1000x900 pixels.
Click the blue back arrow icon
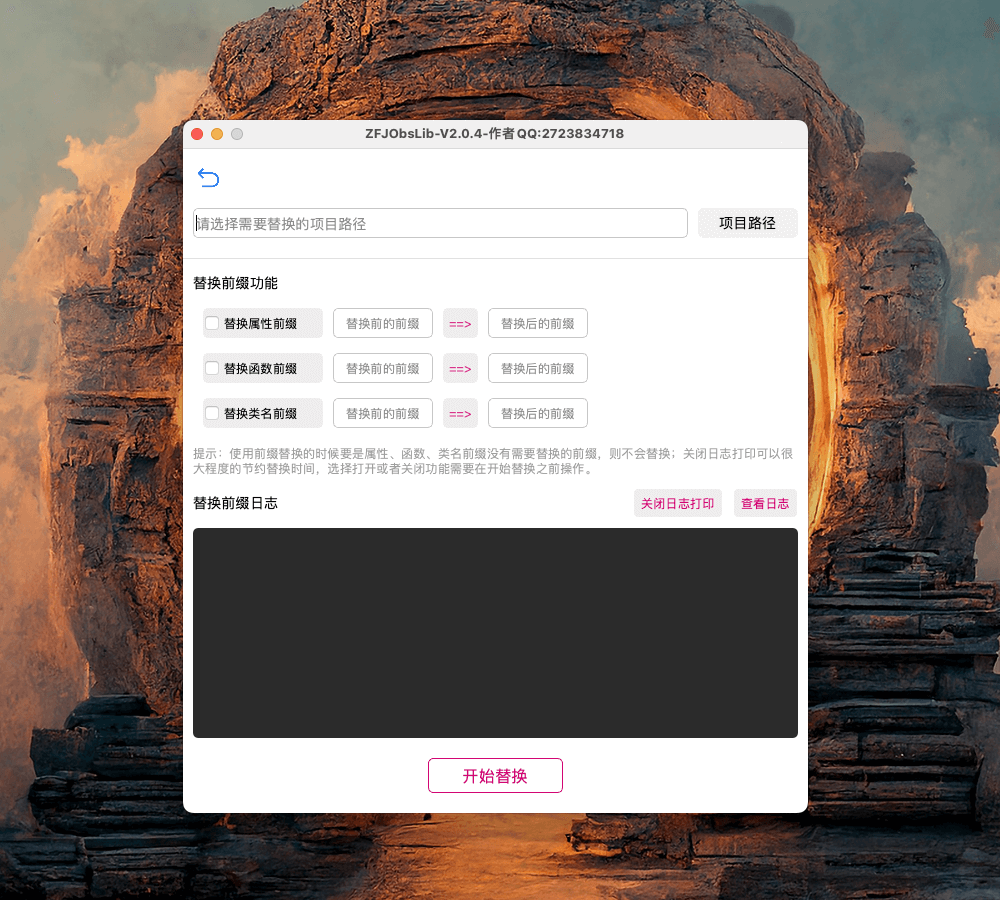tap(209, 177)
